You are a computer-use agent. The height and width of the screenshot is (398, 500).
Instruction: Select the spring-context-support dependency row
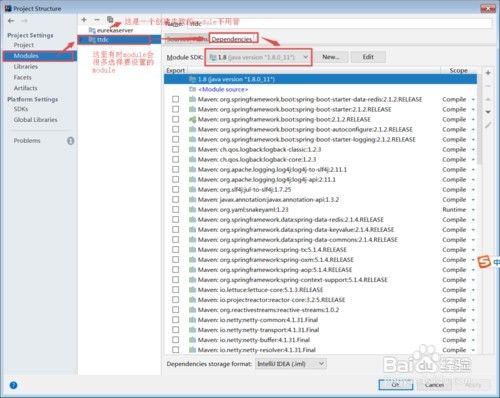[x=320, y=280]
